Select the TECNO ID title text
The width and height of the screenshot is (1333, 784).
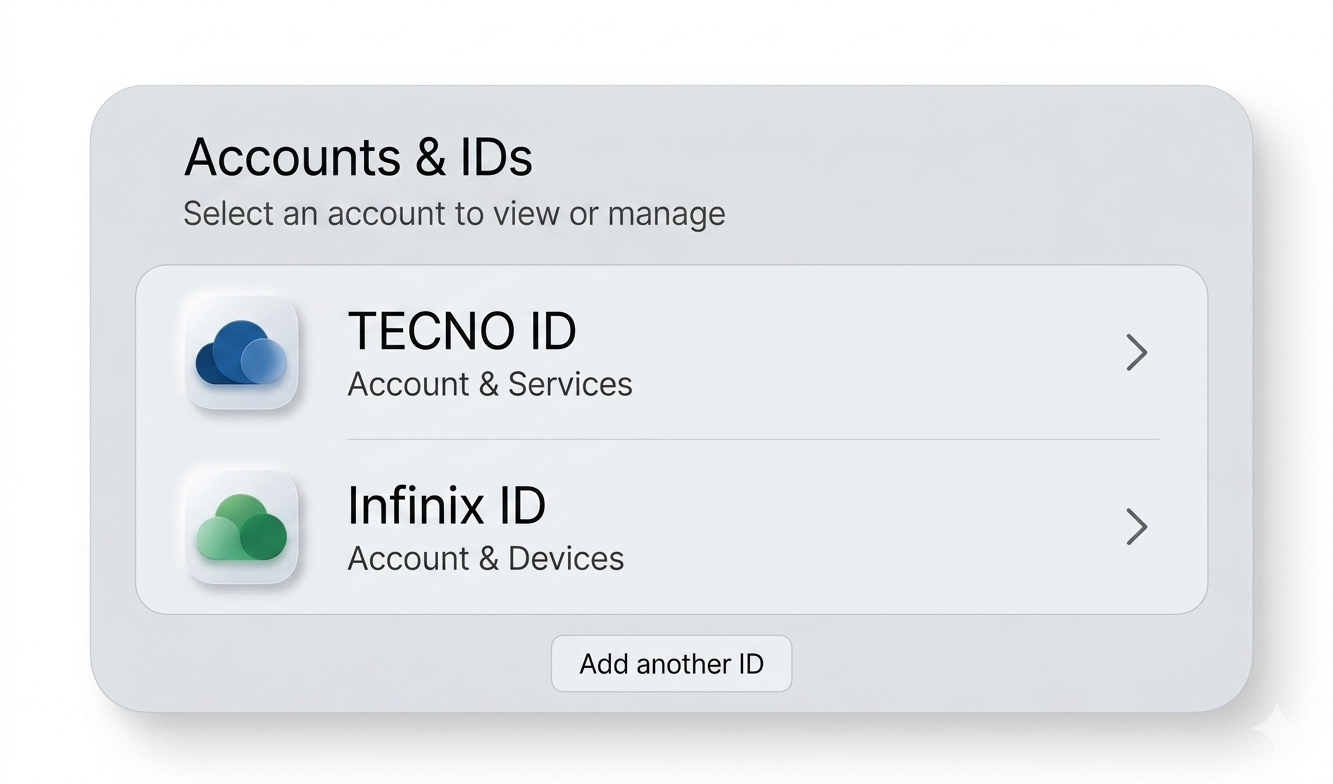pos(462,331)
